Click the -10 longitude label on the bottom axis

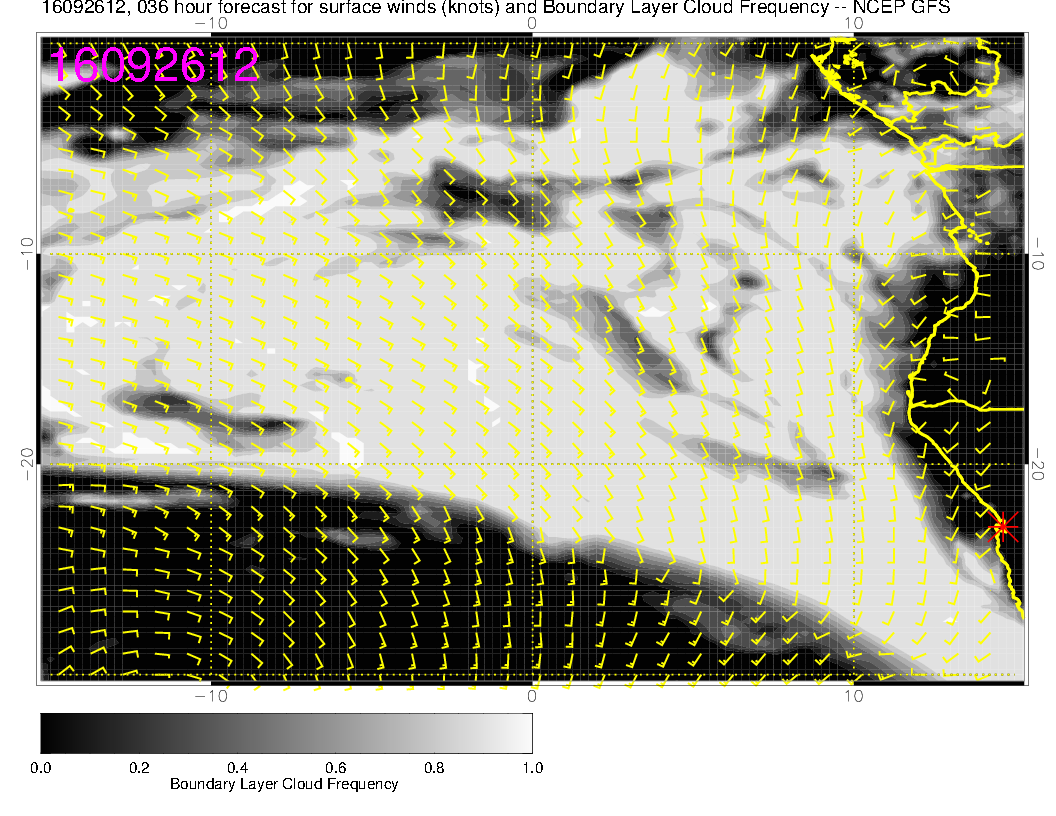(x=209, y=695)
